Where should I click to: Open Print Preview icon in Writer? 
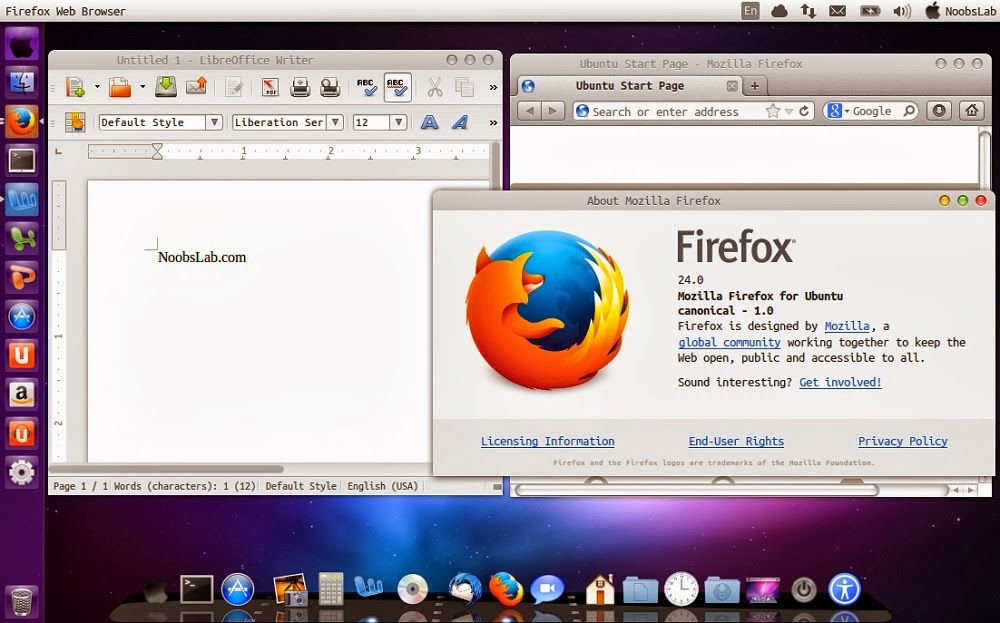[330, 87]
